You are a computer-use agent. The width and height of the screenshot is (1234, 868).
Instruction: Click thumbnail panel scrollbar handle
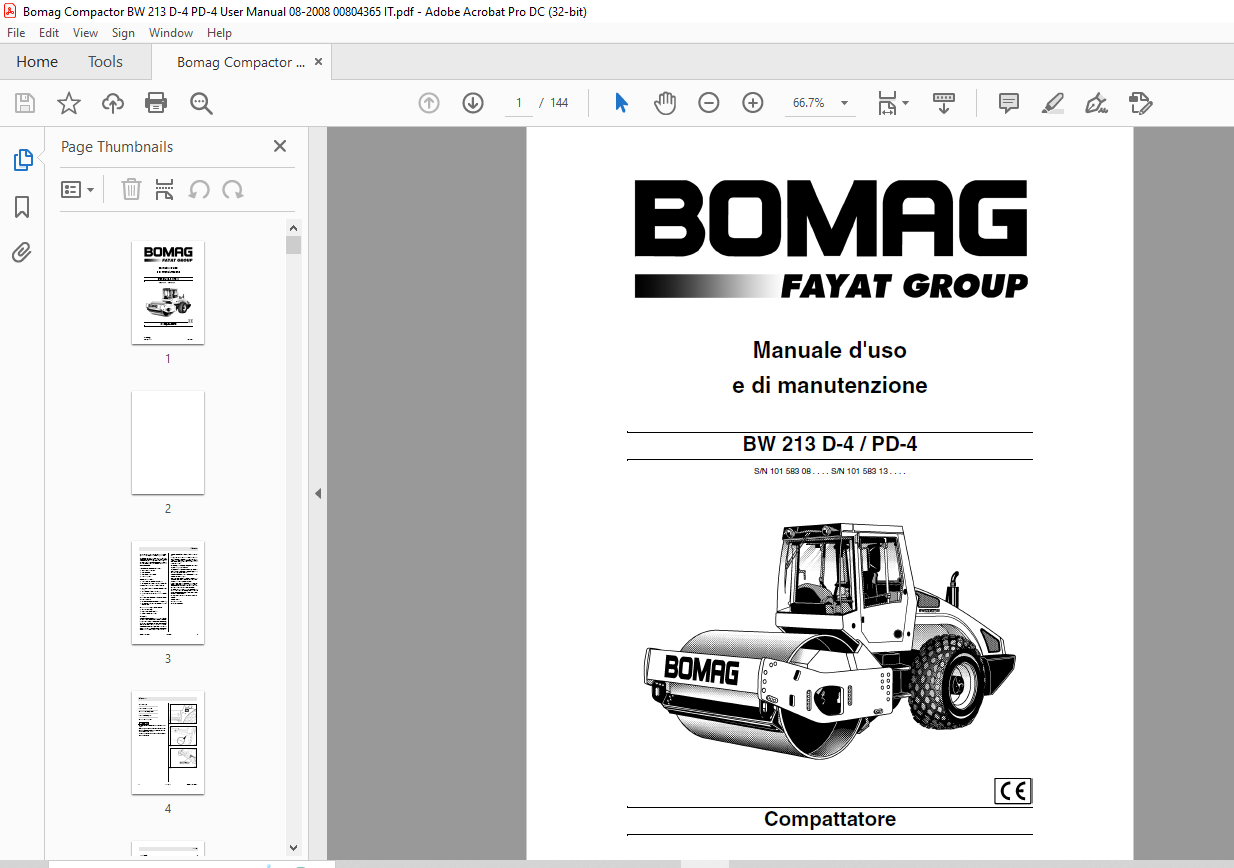click(293, 246)
